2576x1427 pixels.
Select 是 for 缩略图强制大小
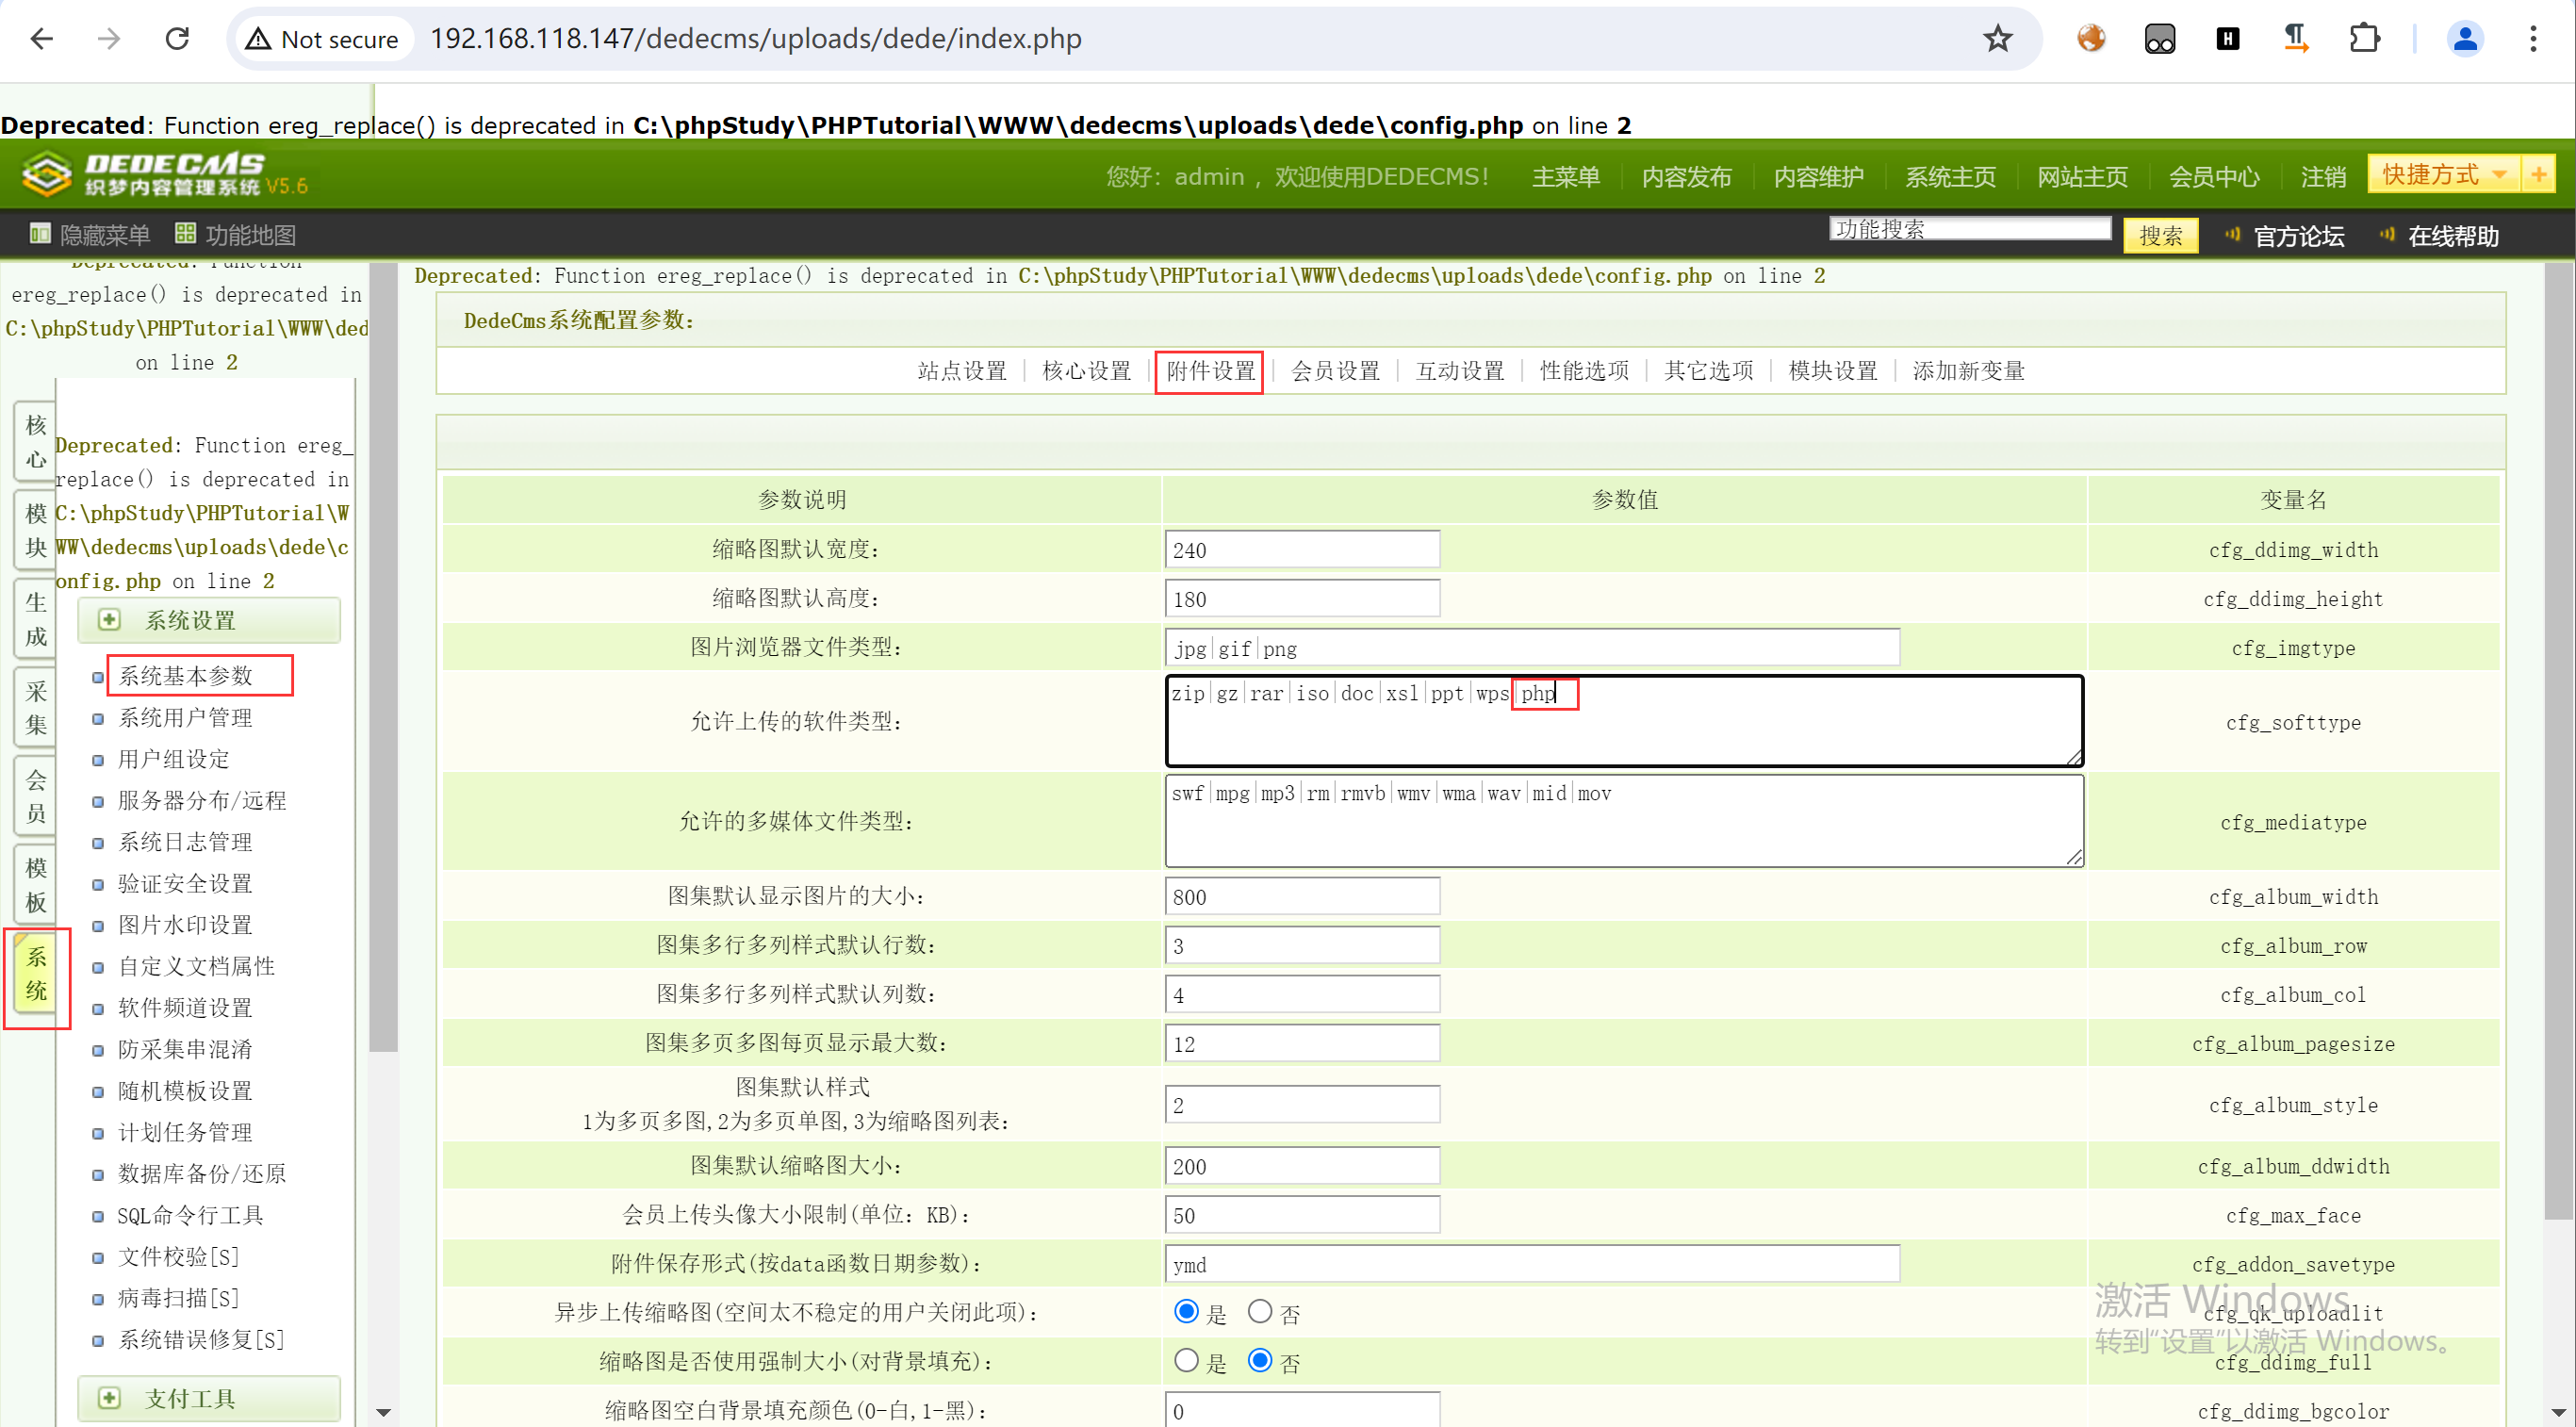(1186, 1360)
